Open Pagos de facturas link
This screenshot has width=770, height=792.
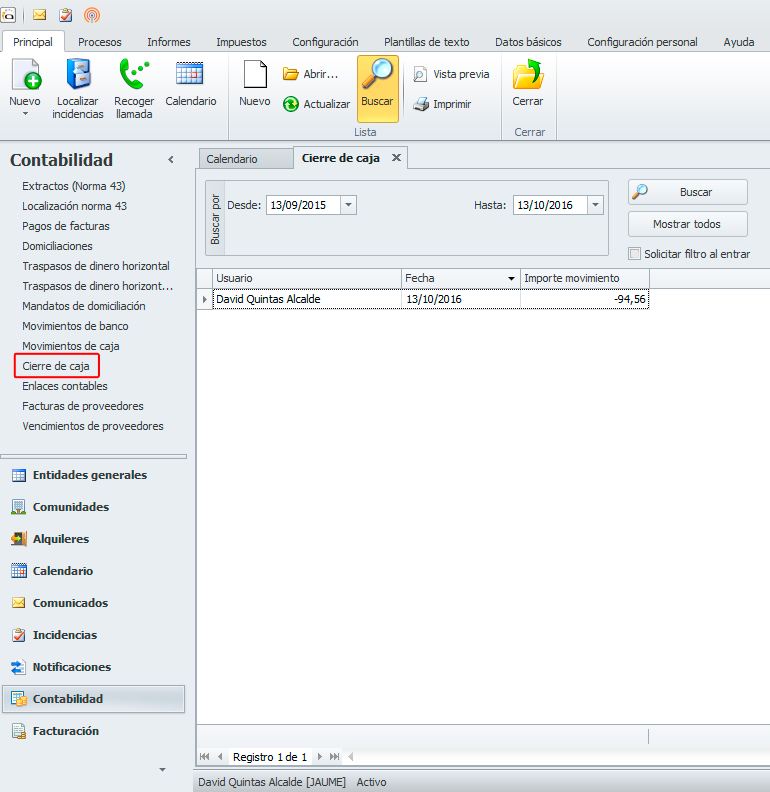[x=66, y=226]
